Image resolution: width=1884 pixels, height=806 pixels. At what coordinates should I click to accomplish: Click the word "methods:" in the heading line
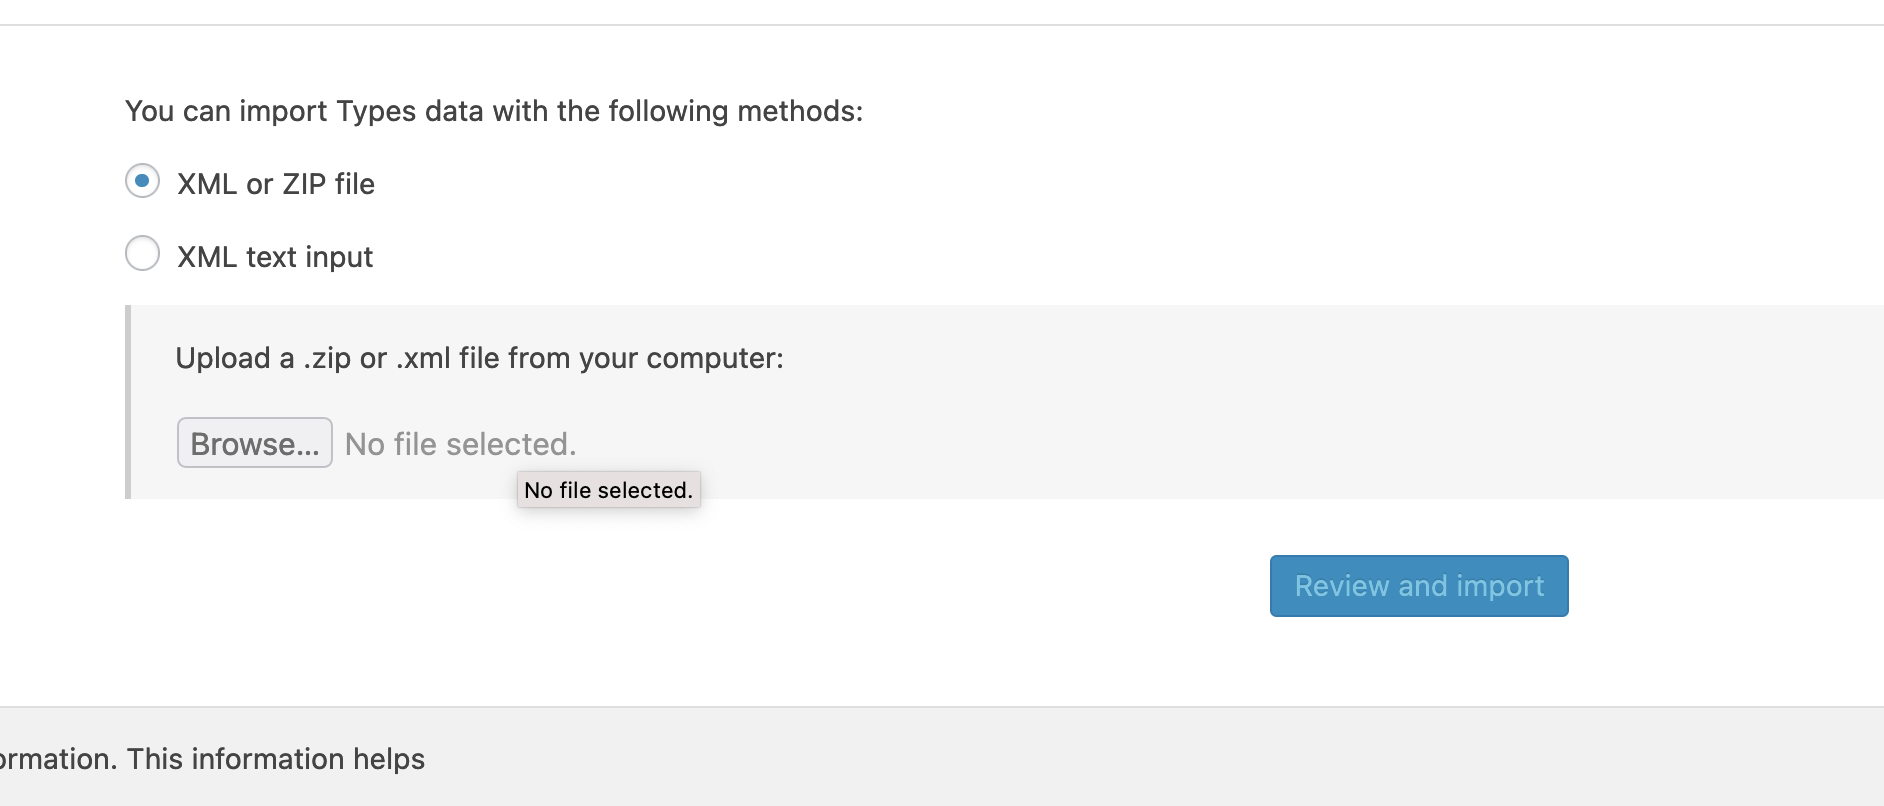pyautogui.click(x=800, y=111)
